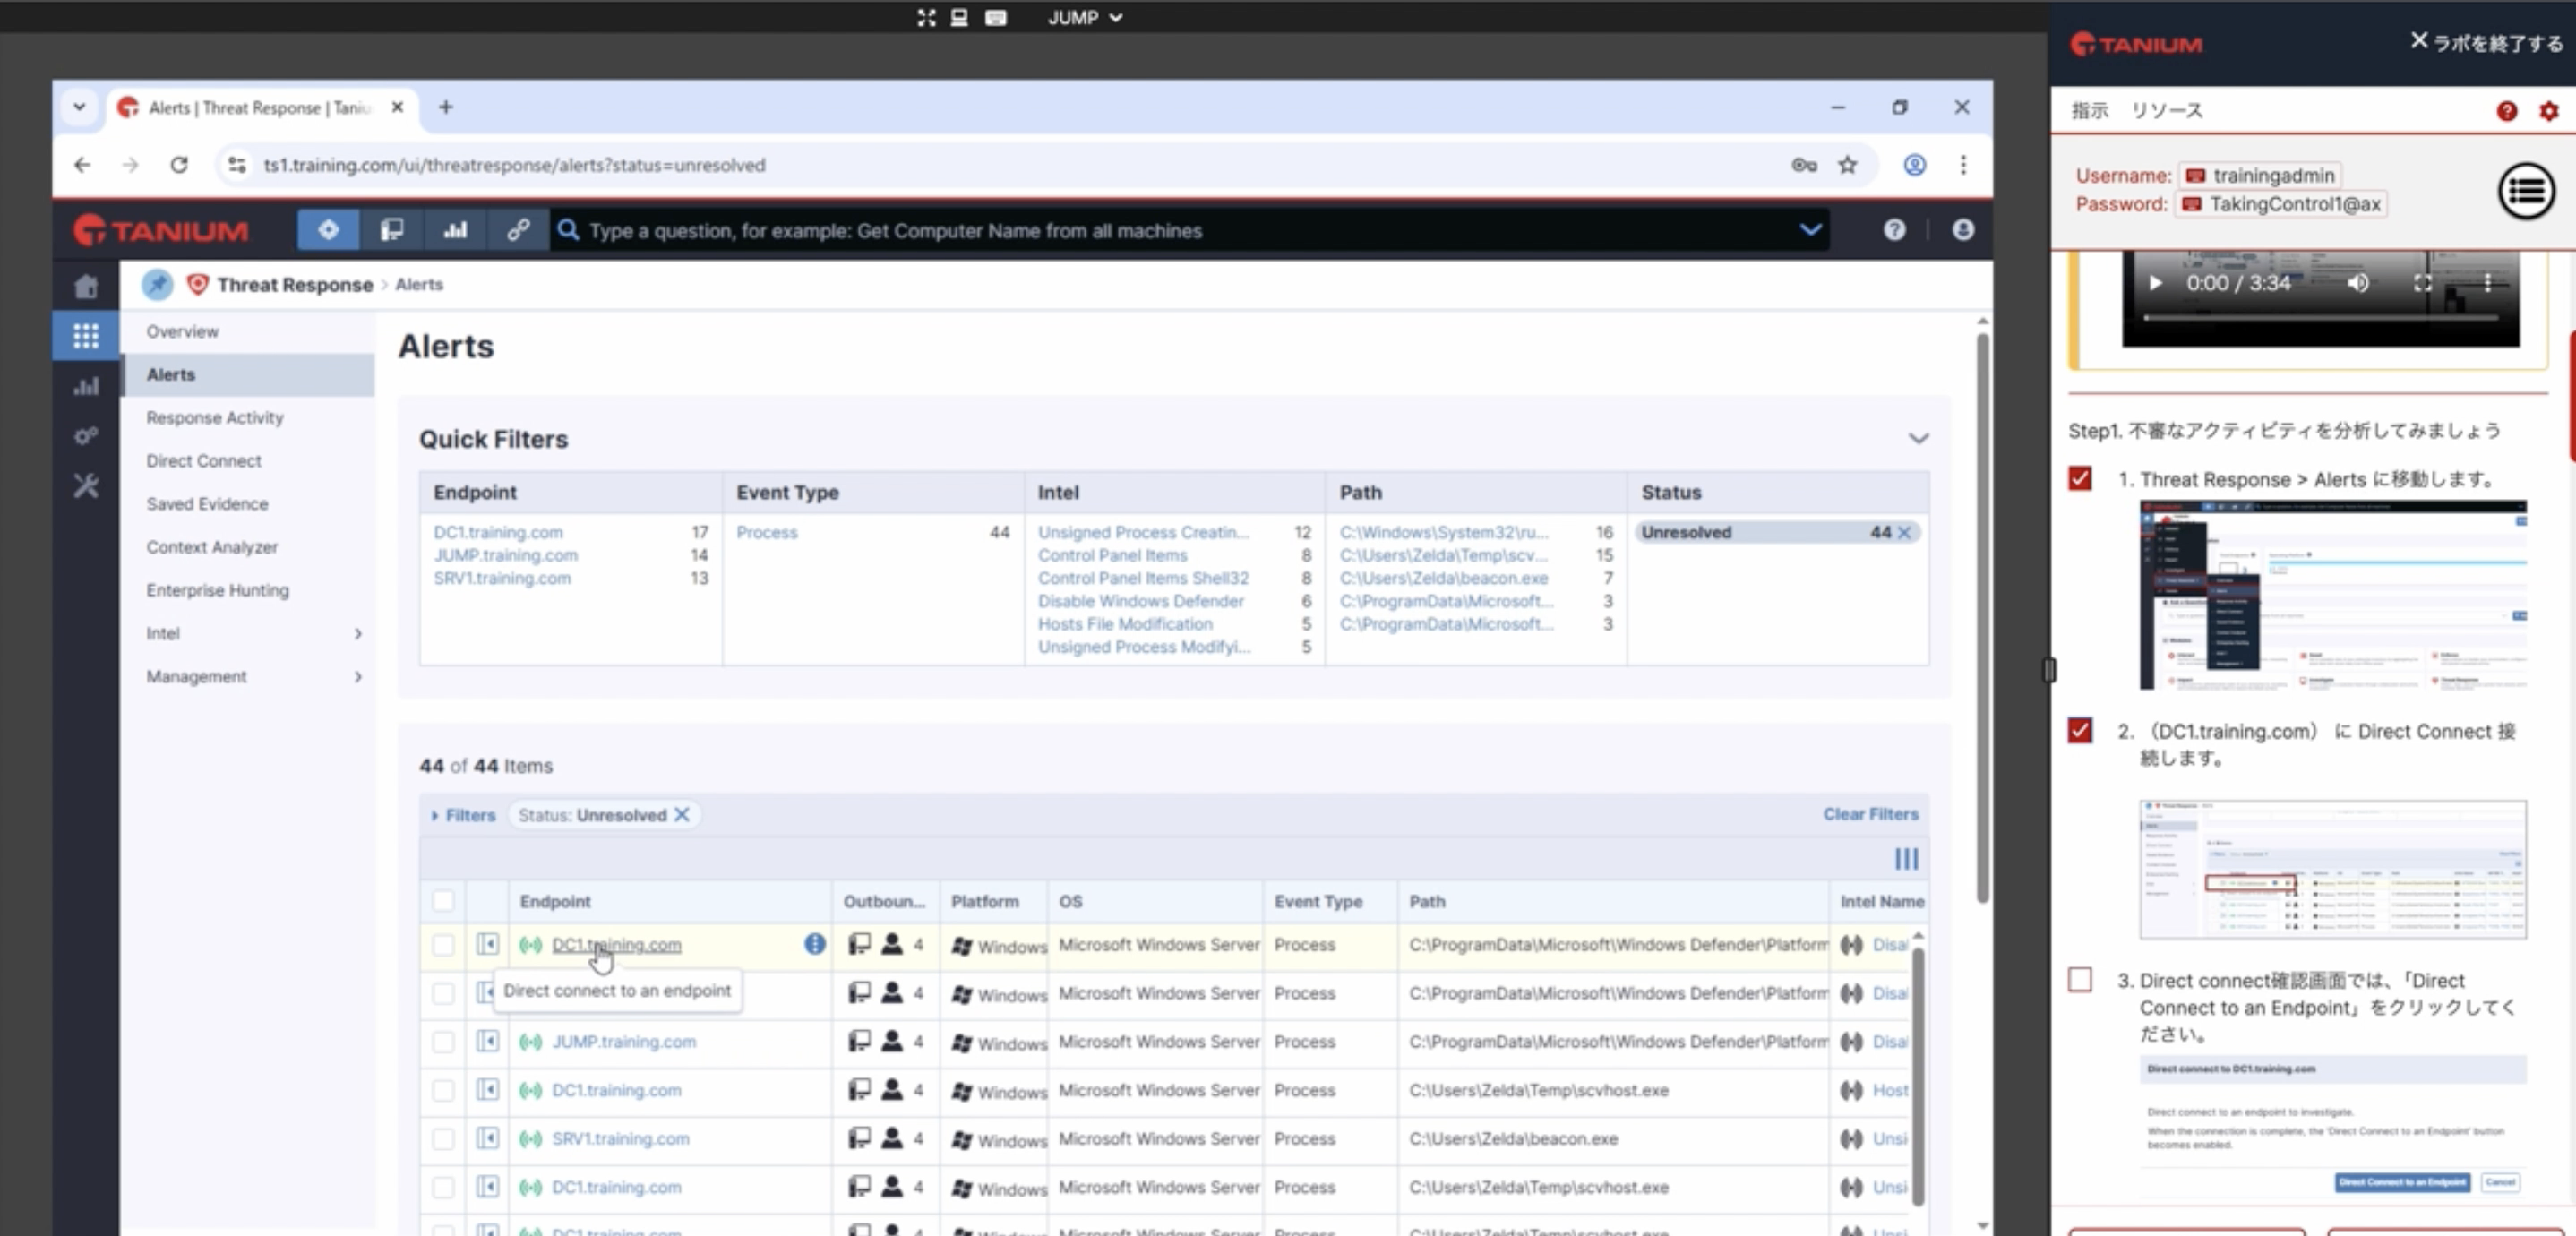The image size is (2576, 1236).
Task: Open the JUMP machine dropdown in top bar
Action: [x=1085, y=17]
